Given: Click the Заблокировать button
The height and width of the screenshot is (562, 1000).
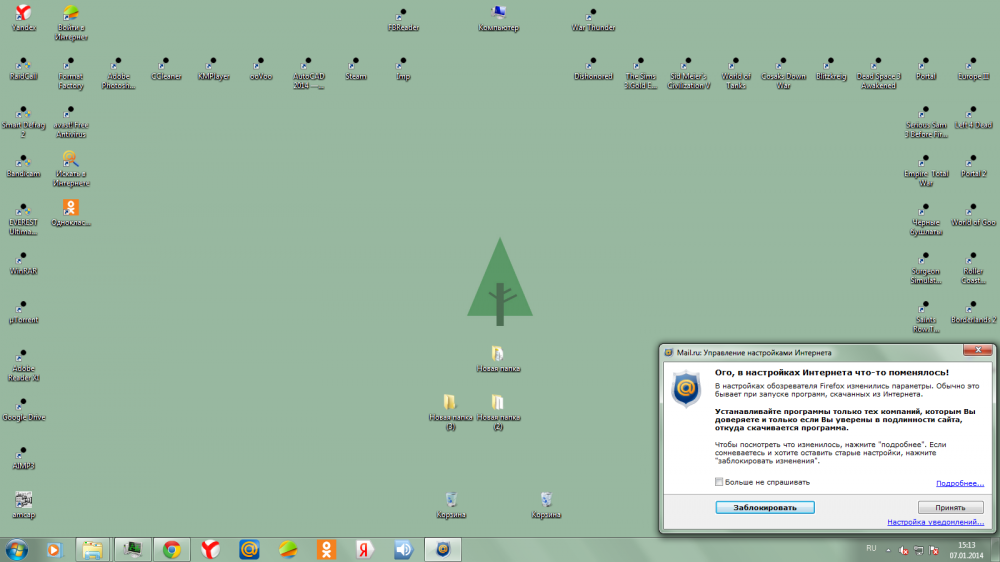Looking at the screenshot, I should 765,507.
